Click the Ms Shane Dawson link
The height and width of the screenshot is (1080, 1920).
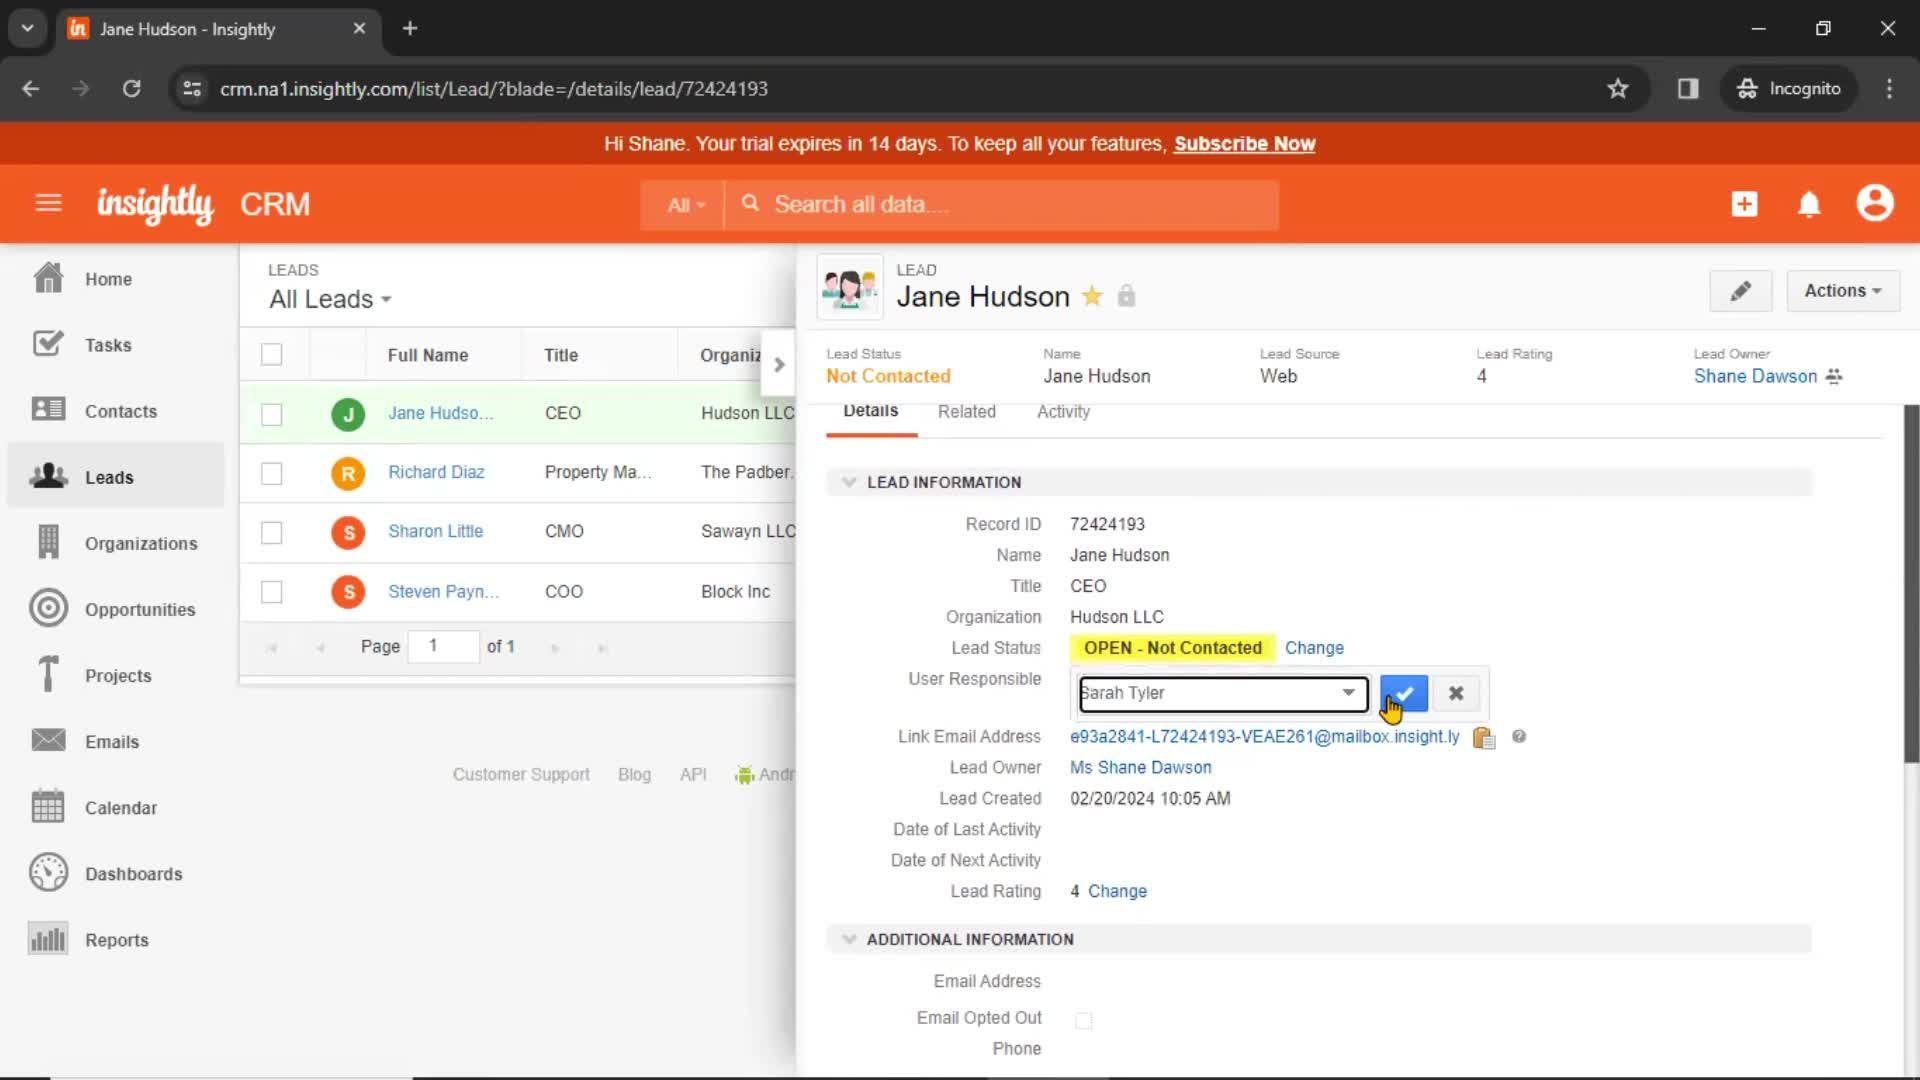(x=1140, y=767)
